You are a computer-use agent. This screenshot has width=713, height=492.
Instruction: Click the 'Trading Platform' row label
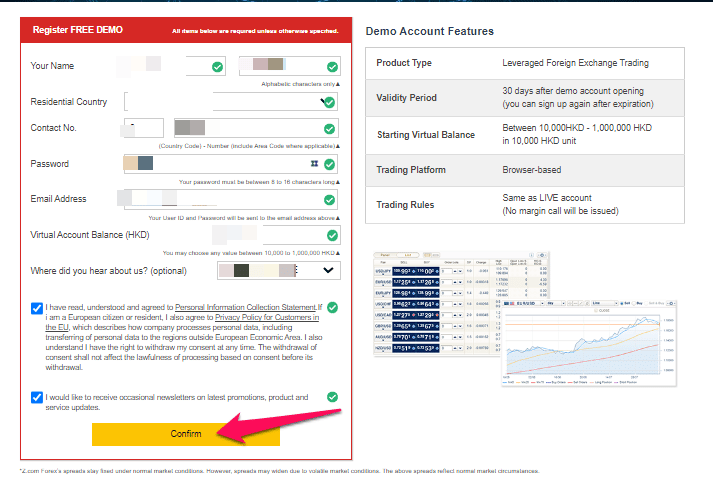pos(411,170)
